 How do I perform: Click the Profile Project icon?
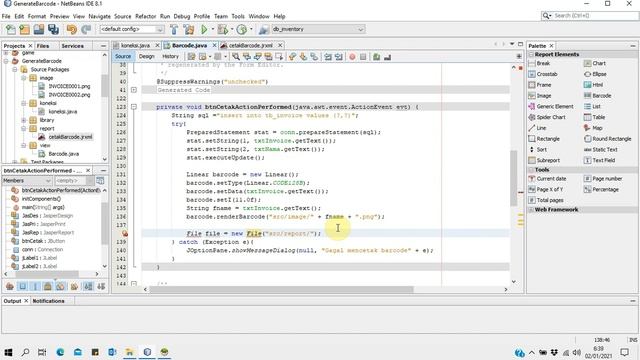coord(242,29)
